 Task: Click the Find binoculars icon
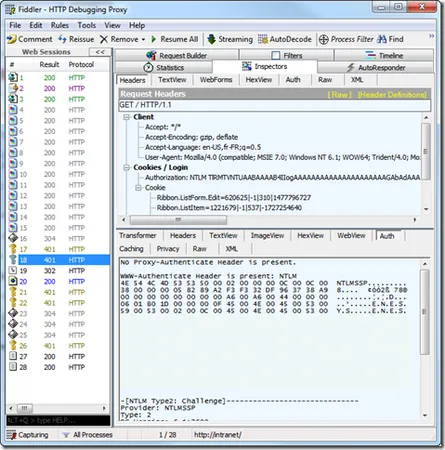(x=382, y=39)
